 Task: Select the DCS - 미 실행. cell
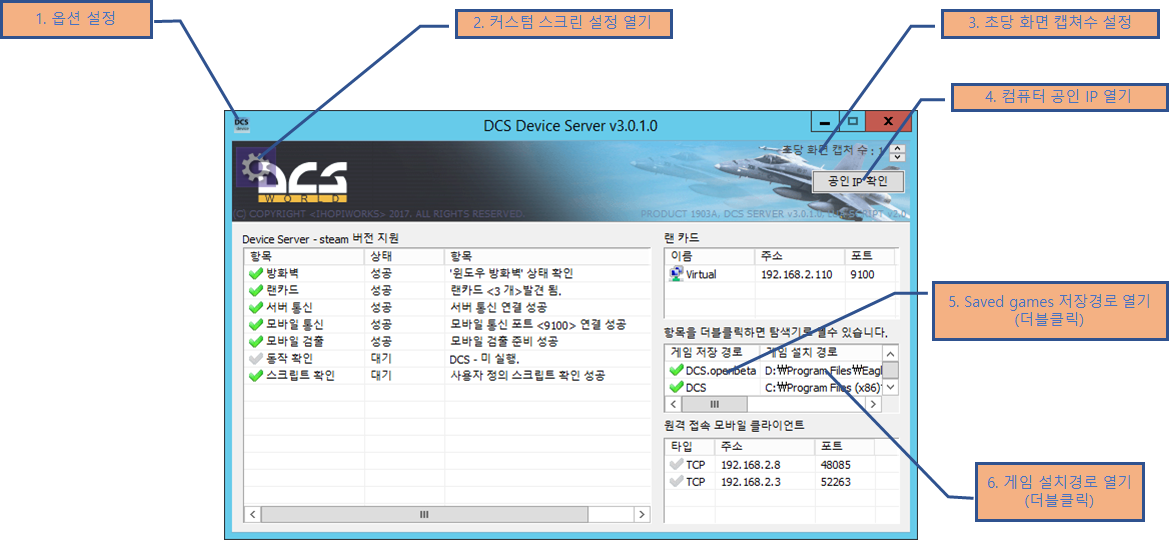coord(483,359)
